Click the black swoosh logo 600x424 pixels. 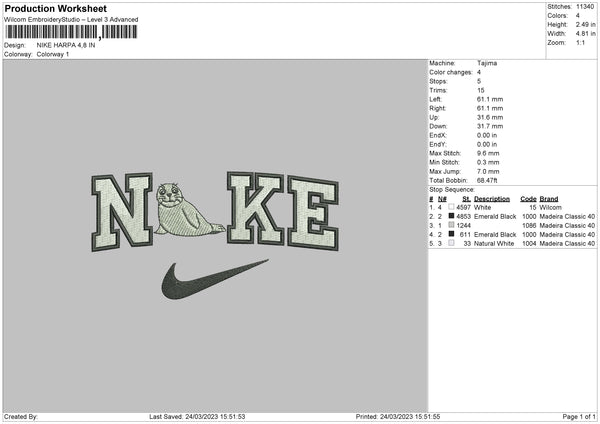[x=215, y=279]
